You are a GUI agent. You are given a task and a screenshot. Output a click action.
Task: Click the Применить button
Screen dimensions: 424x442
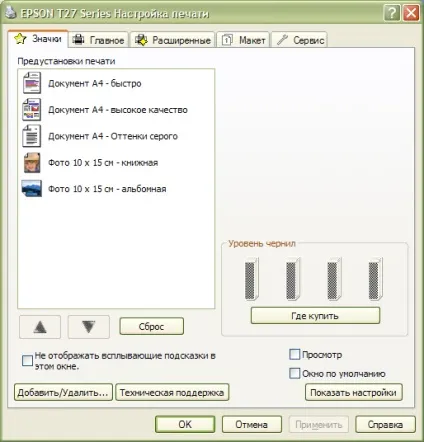pos(319,424)
